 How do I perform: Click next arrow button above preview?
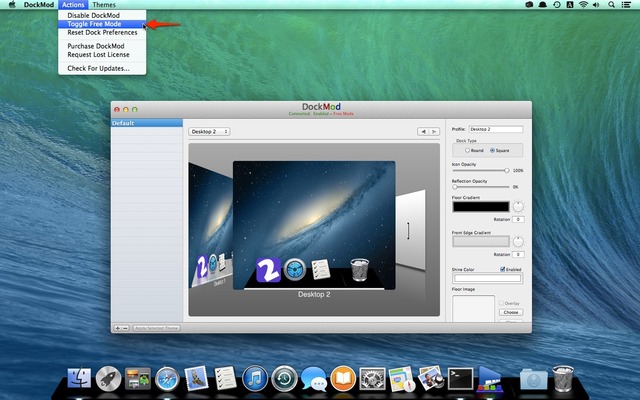point(434,131)
